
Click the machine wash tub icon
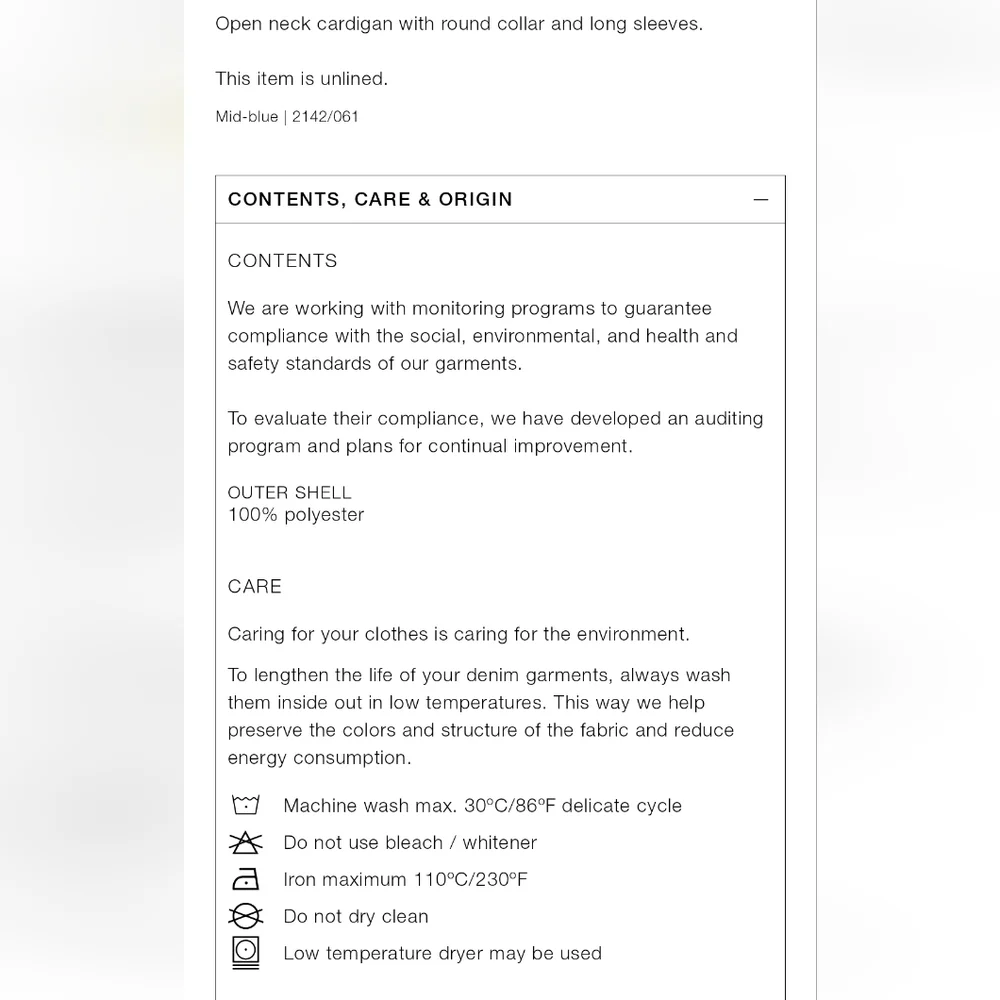pyautogui.click(x=246, y=805)
